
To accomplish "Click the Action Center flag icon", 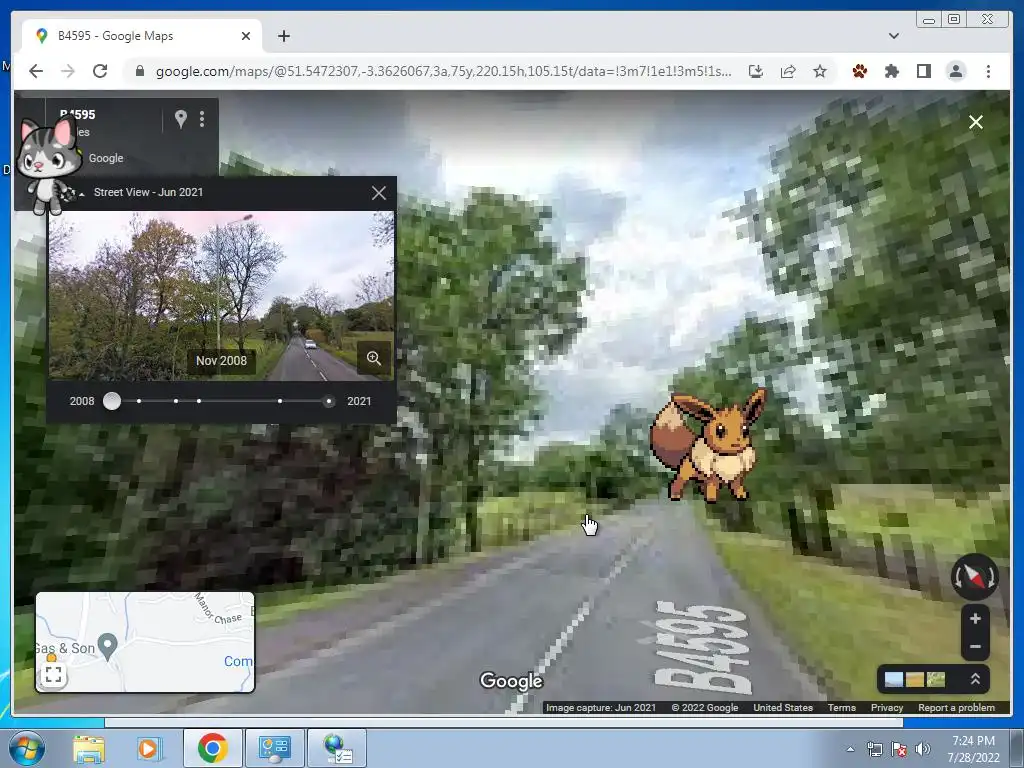I will 899,749.
